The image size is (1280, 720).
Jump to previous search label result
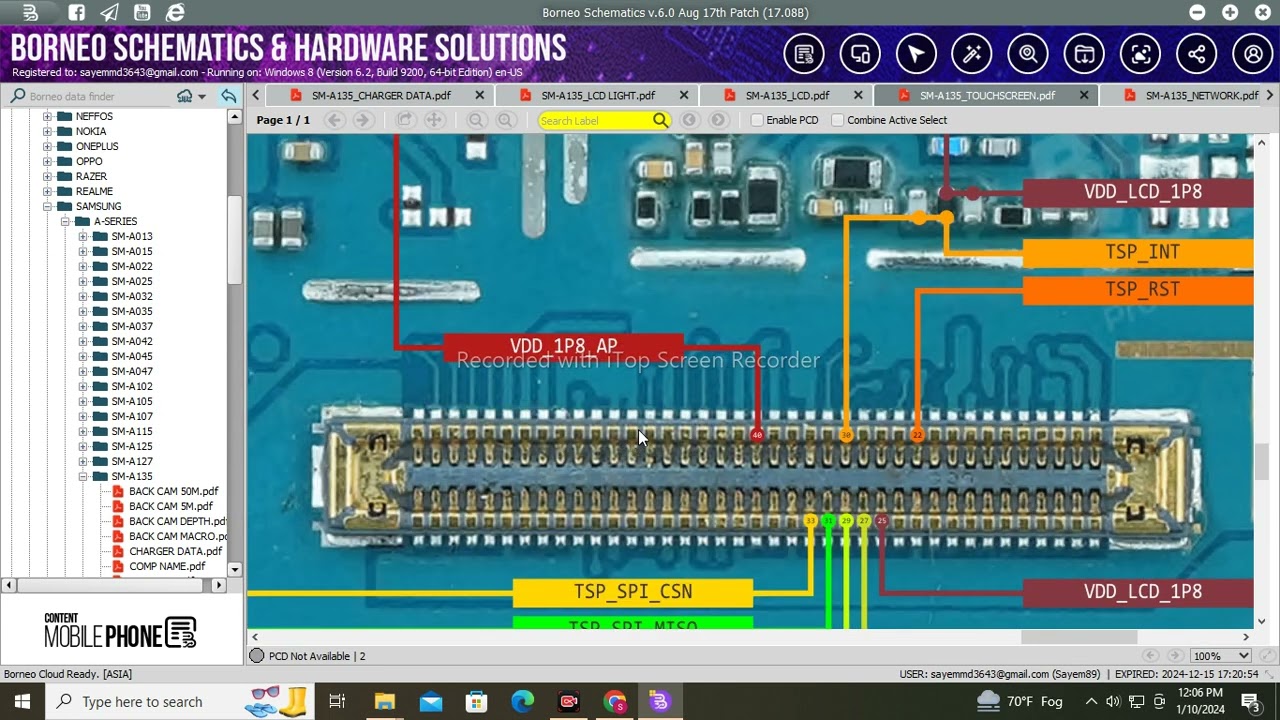coord(690,120)
